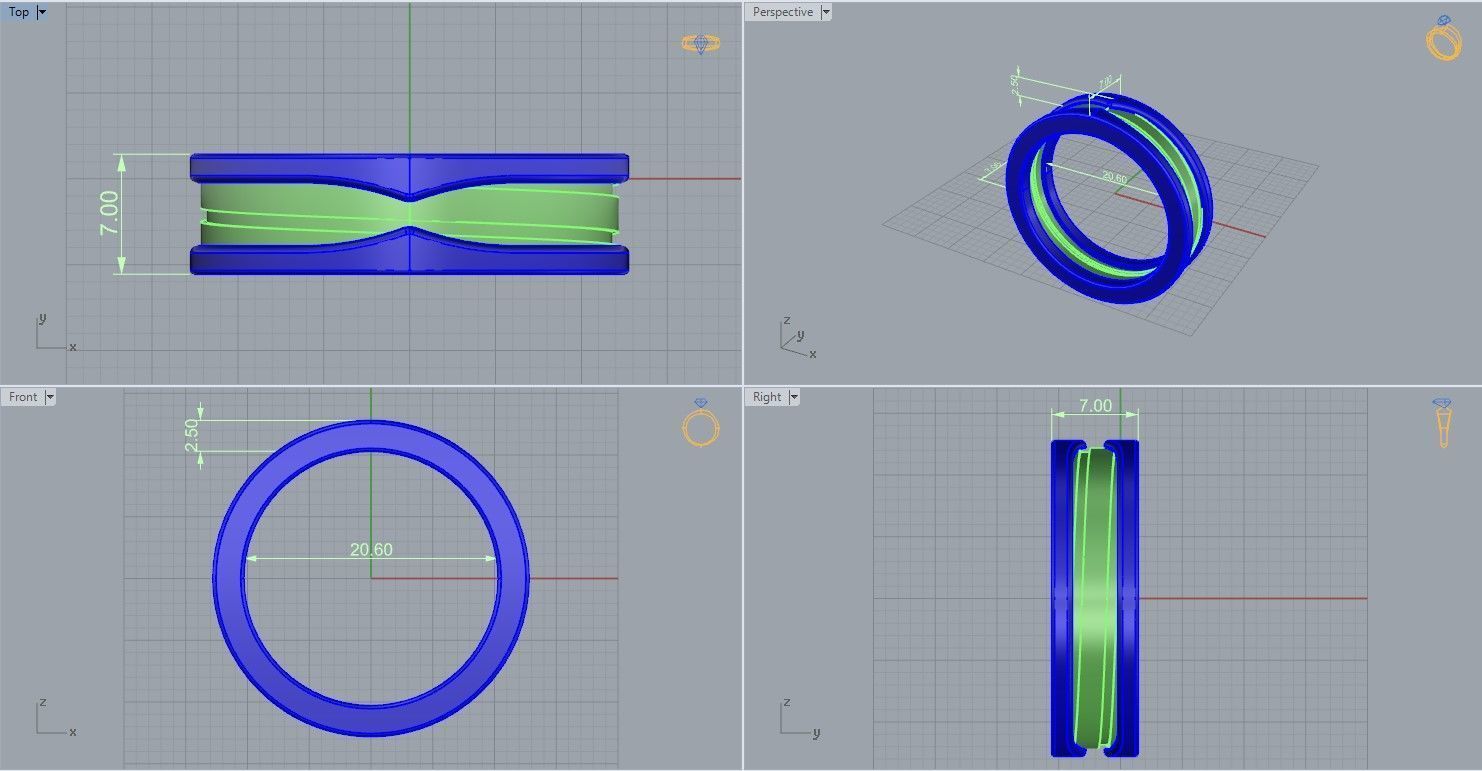Select the Front viewport title label
Screen dimensions: 1482x771
pos(23,397)
